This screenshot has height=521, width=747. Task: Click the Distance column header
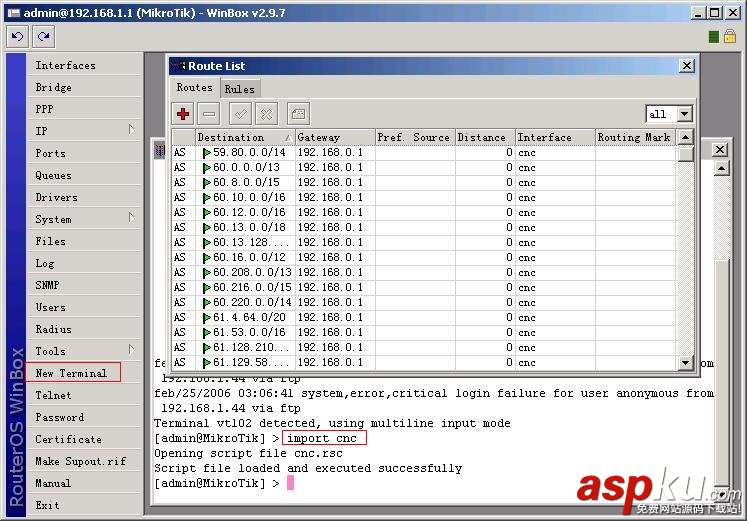click(485, 137)
